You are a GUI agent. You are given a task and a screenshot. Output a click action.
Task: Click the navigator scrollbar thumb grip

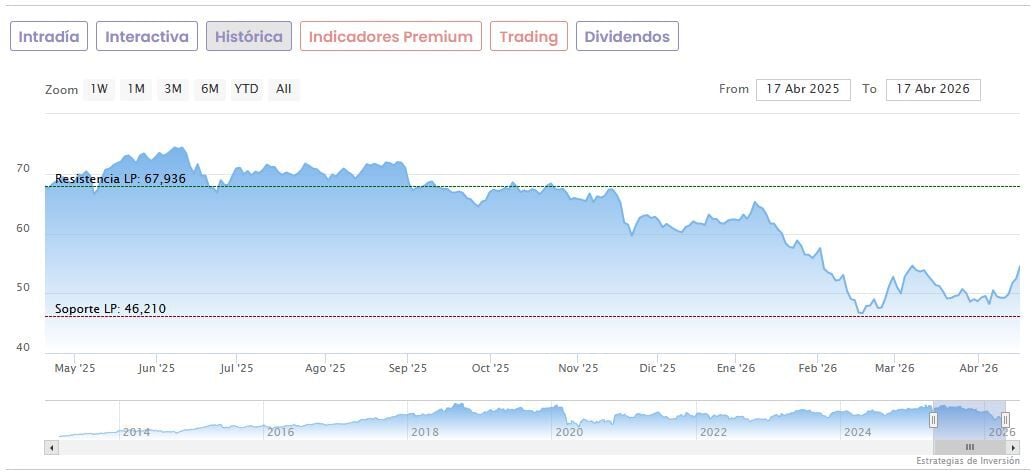[969, 447]
